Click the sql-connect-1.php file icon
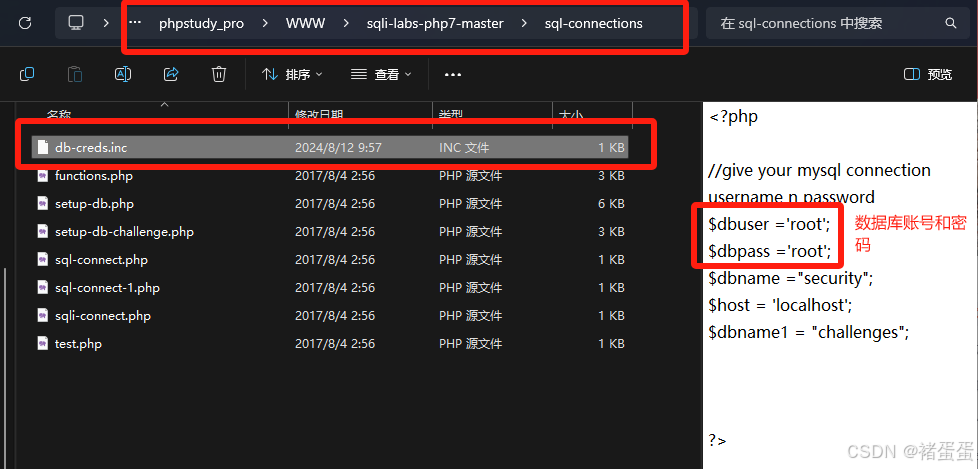This screenshot has width=978, height=469. (x=42, y=288)
